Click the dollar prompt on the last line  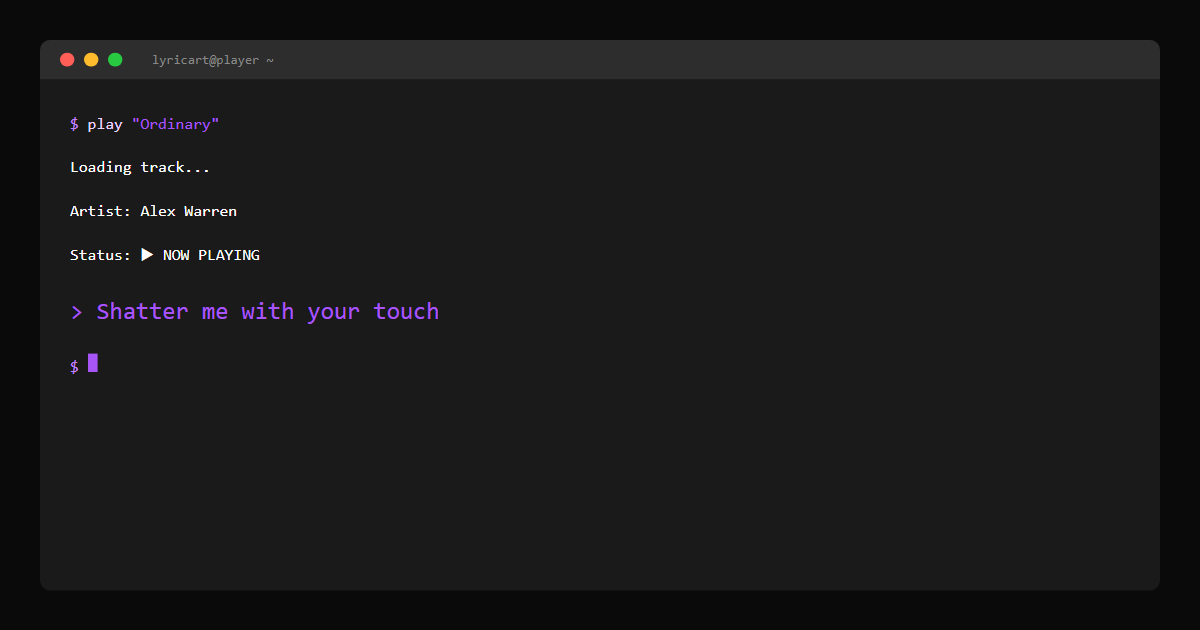coord(74,366)
